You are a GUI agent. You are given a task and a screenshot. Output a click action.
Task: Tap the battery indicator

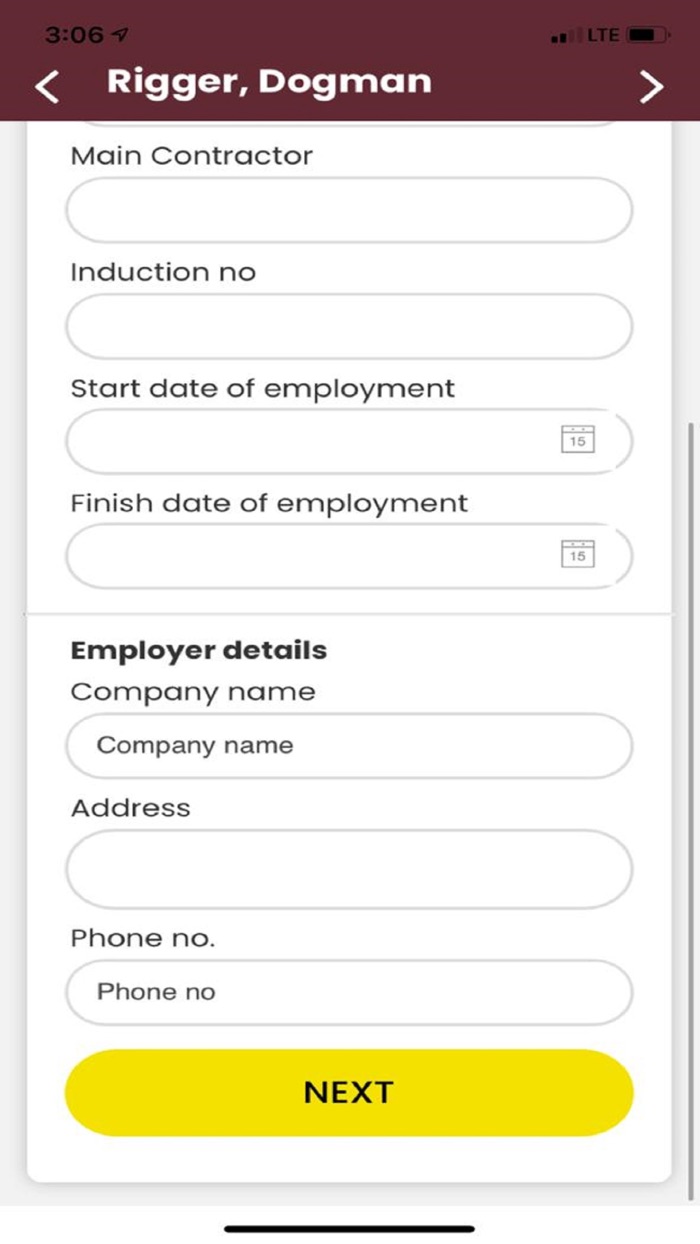coord(643,33)
